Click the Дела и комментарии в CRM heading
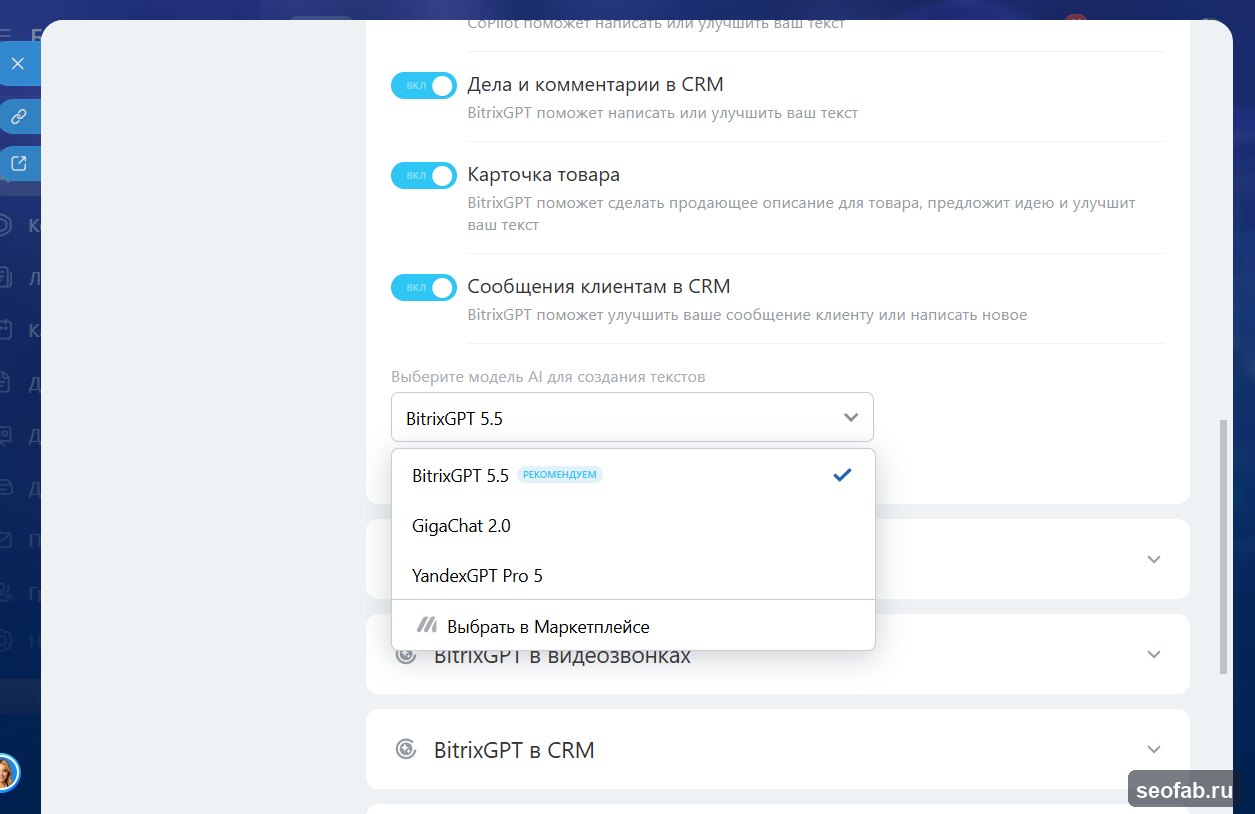1255x814 pixels. (x=595, y=84)
